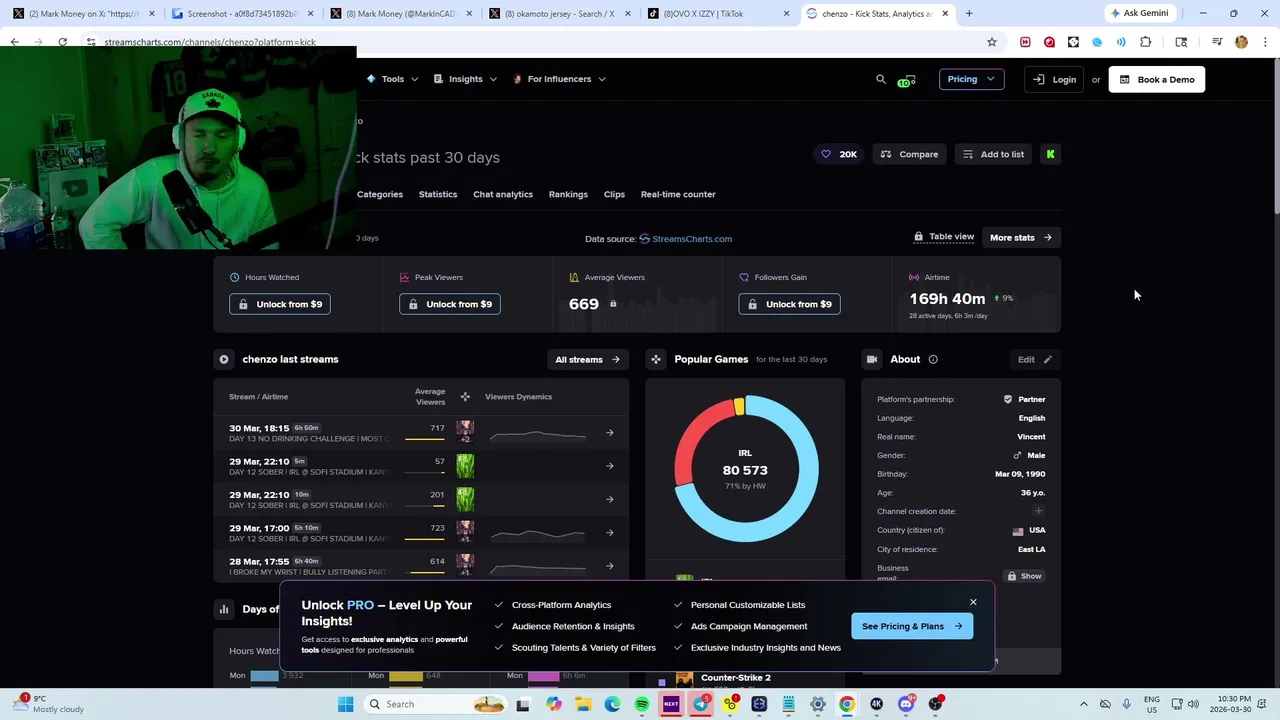Click the play icon beside chenzo last streams
This screenshot has height=720, width=1280.
pyautogui.click(x=224, y=359)
